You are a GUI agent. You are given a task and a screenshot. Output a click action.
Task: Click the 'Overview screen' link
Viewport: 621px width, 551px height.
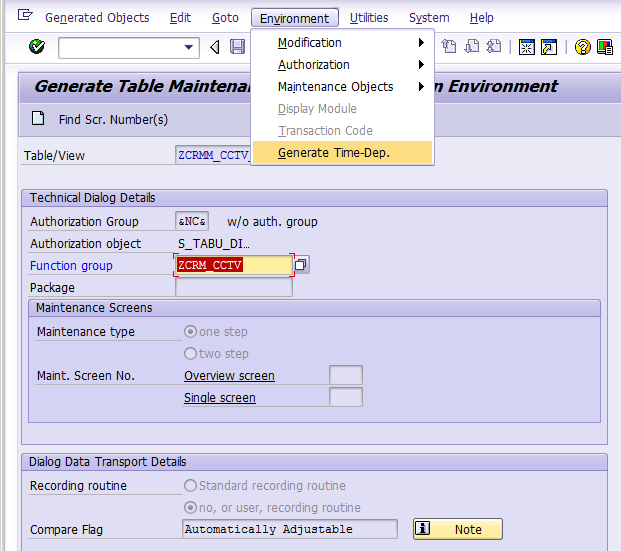pyautogui.click(x=229, y=376)
